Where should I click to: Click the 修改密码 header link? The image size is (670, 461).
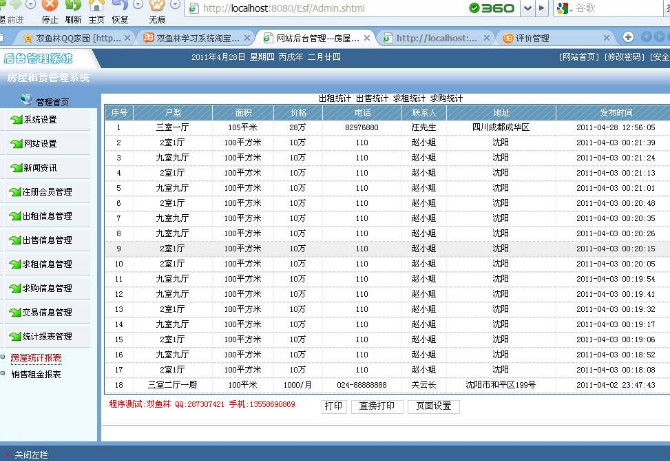click(625, 57)
